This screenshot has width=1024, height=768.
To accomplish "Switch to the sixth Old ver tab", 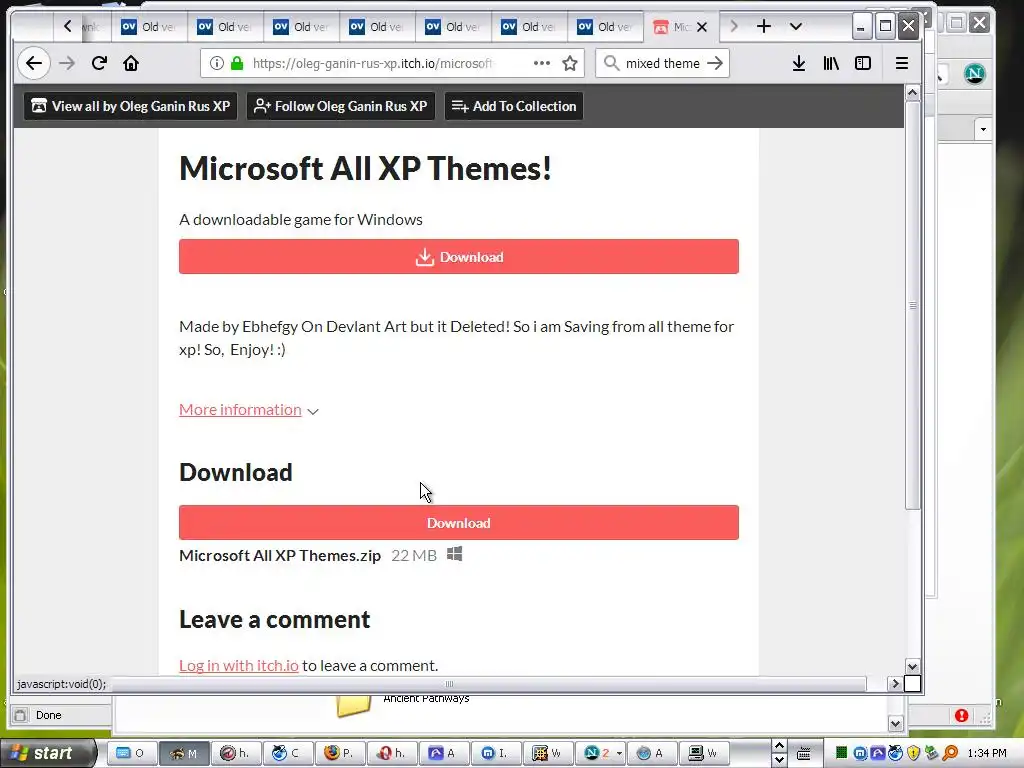I will [x=529, y=27].
